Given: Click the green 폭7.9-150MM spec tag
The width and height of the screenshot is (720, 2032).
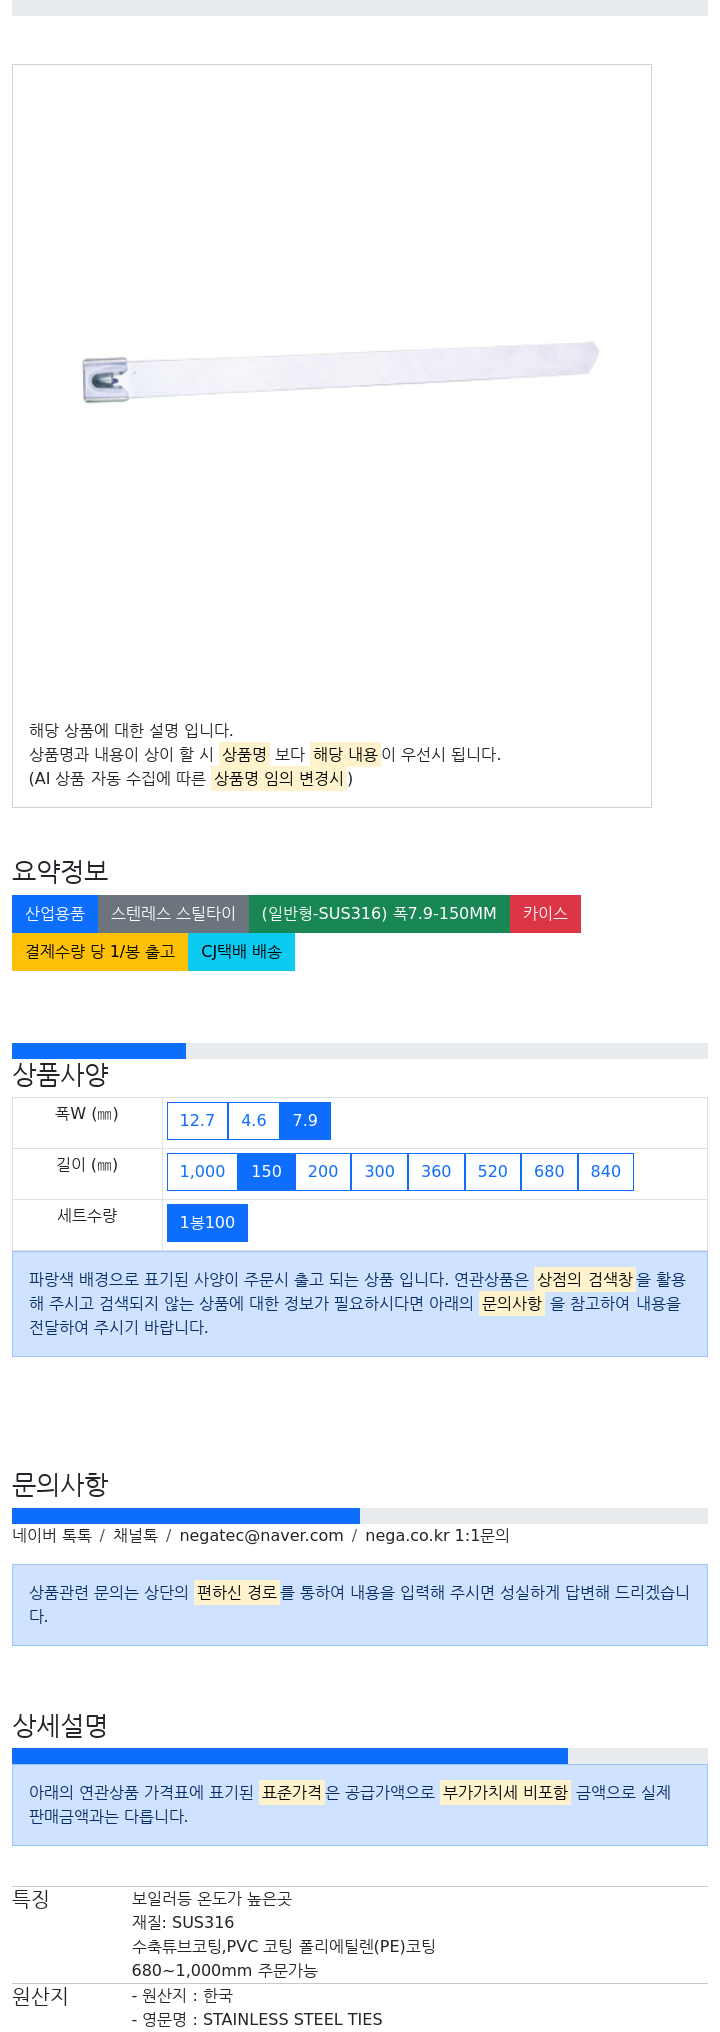Looking at the screenshot, I should pyautogui.click(x=379, y=914).
